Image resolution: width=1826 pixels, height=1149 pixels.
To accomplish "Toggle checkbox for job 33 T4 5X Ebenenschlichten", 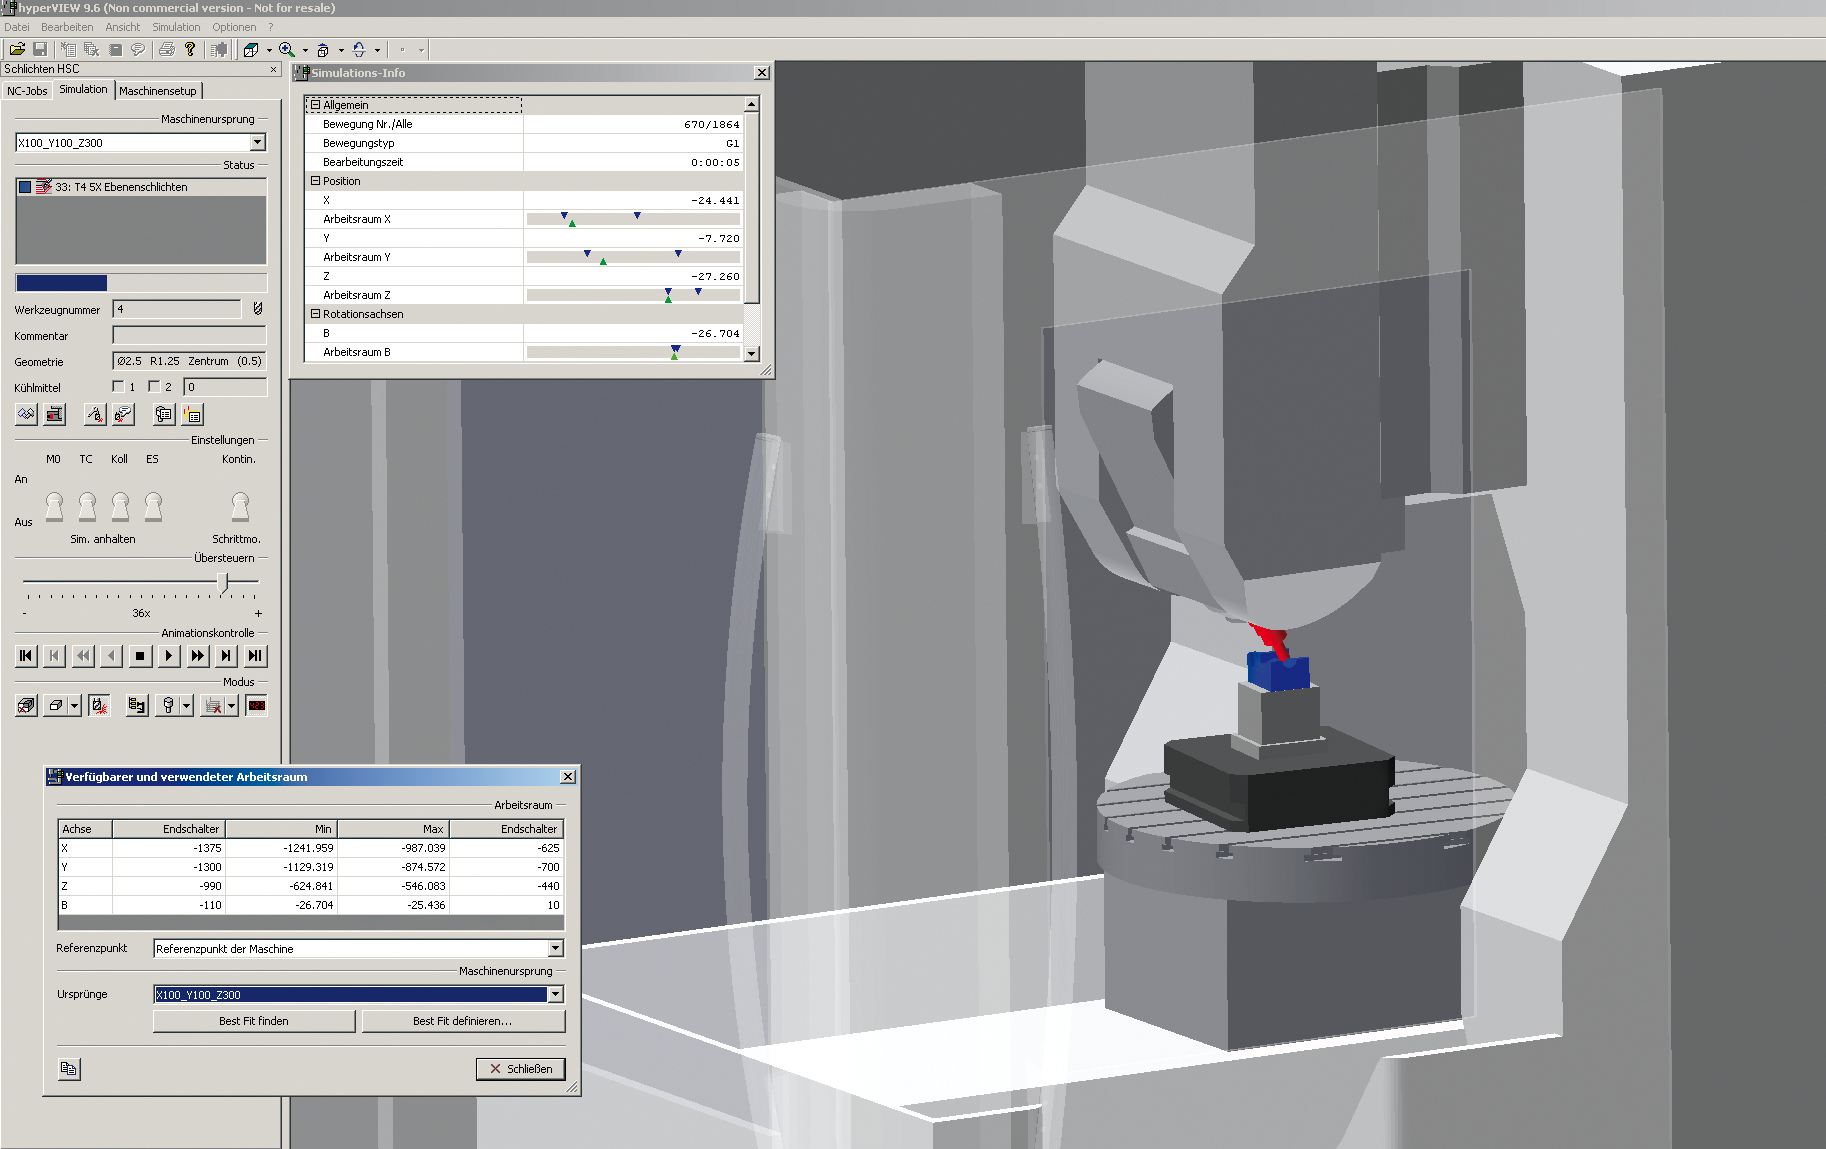I will point(25,187).
